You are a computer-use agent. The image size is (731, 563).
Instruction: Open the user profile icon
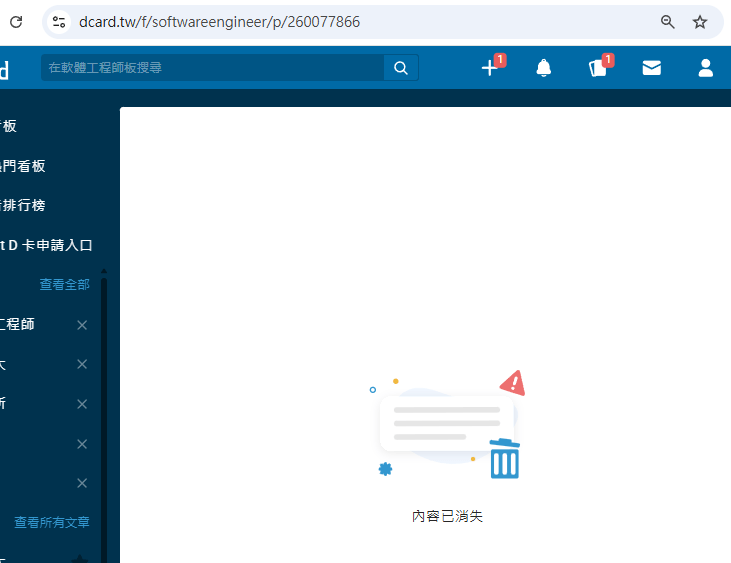pos(706,68)
